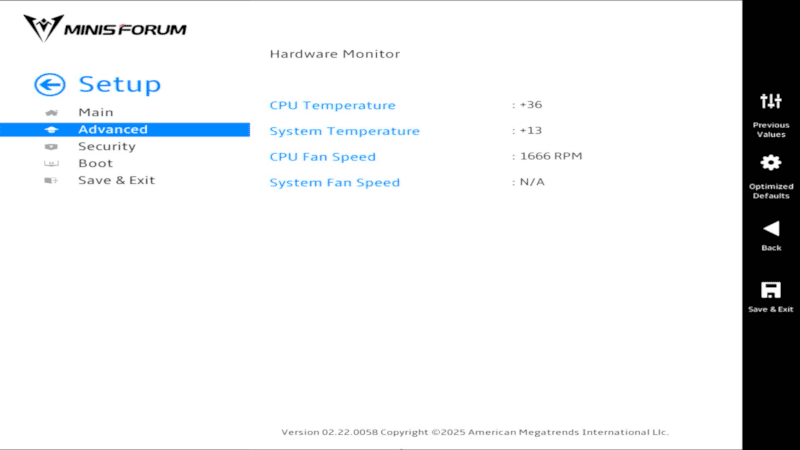The image size is (800, 450).
Task: Select the System Fan Speed entry
Action: click(334, 183)
